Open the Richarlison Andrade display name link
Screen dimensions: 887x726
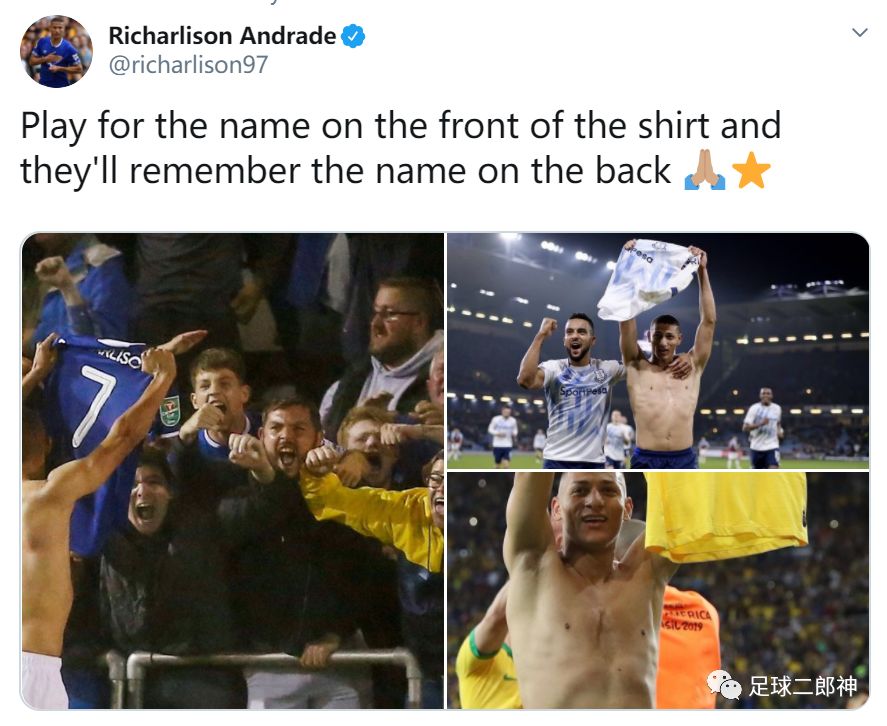point(222,36)
